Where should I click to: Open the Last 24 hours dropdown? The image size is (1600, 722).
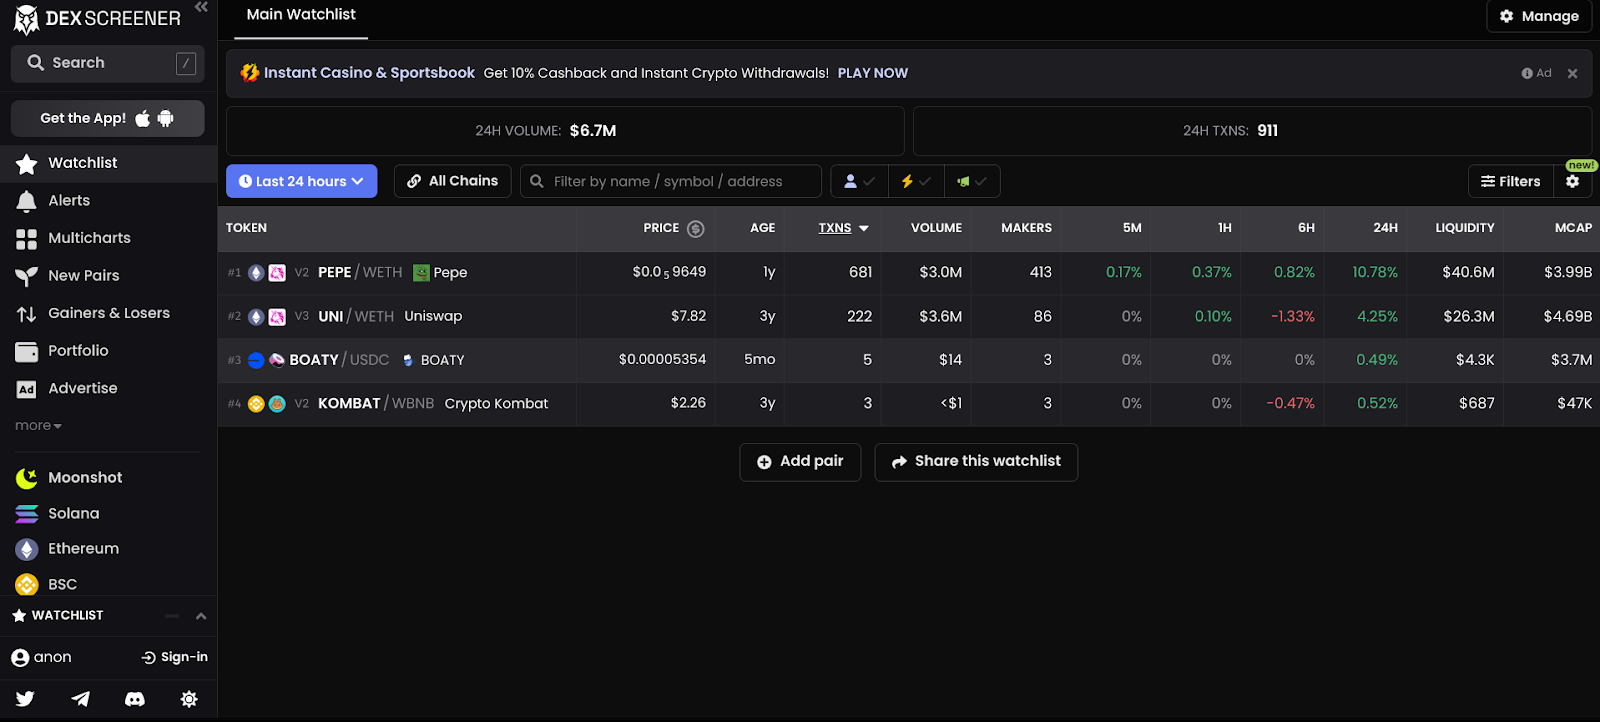[301, 181]
